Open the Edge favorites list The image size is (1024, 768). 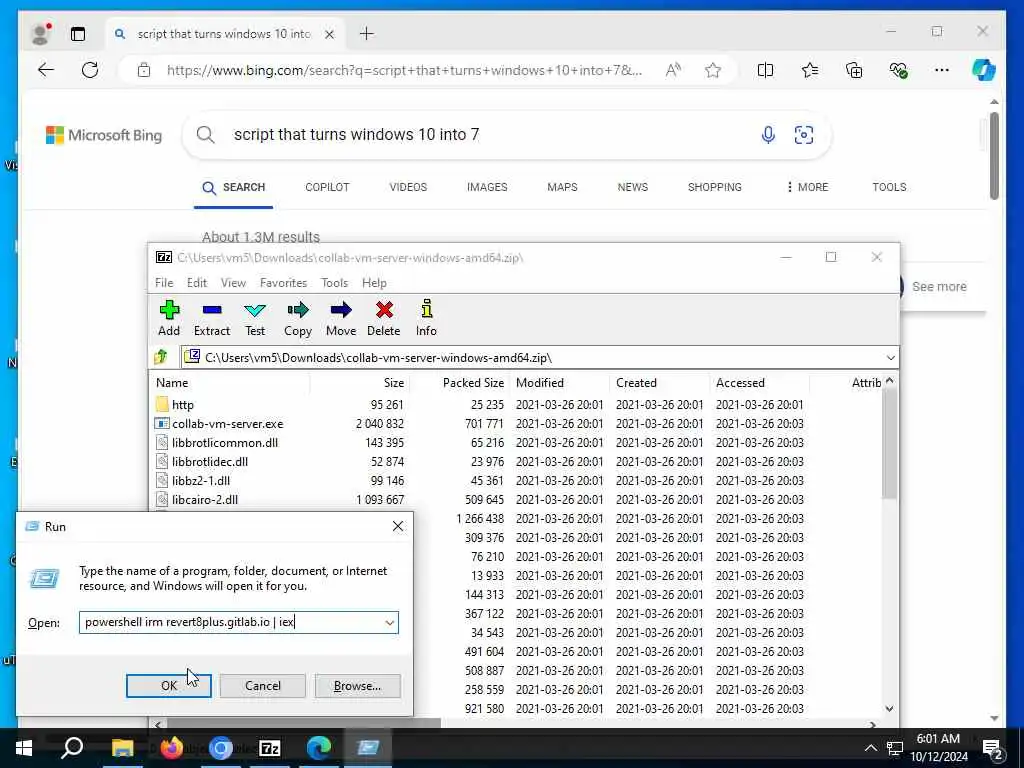[810, 70]
